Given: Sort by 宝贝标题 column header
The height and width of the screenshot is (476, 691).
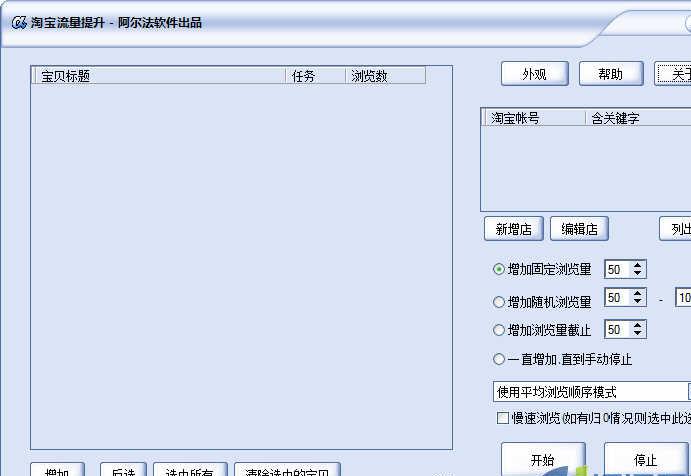Looking at the screenshot, I should [160, 76].
